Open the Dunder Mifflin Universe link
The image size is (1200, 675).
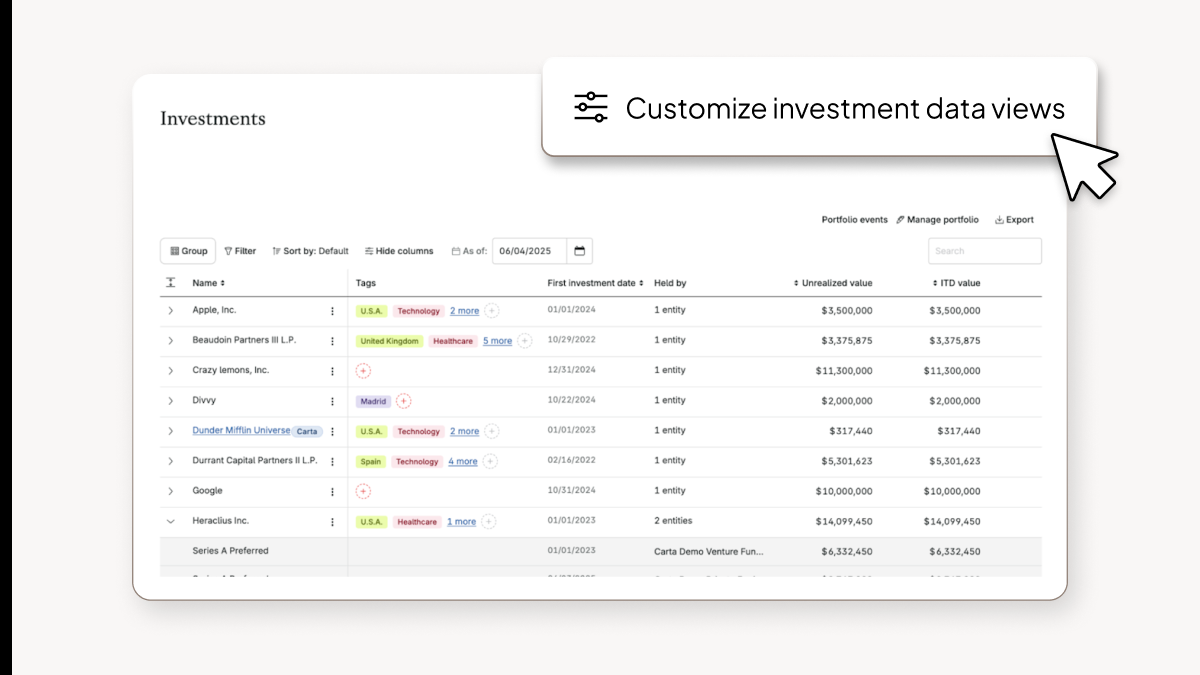[243, 431]
